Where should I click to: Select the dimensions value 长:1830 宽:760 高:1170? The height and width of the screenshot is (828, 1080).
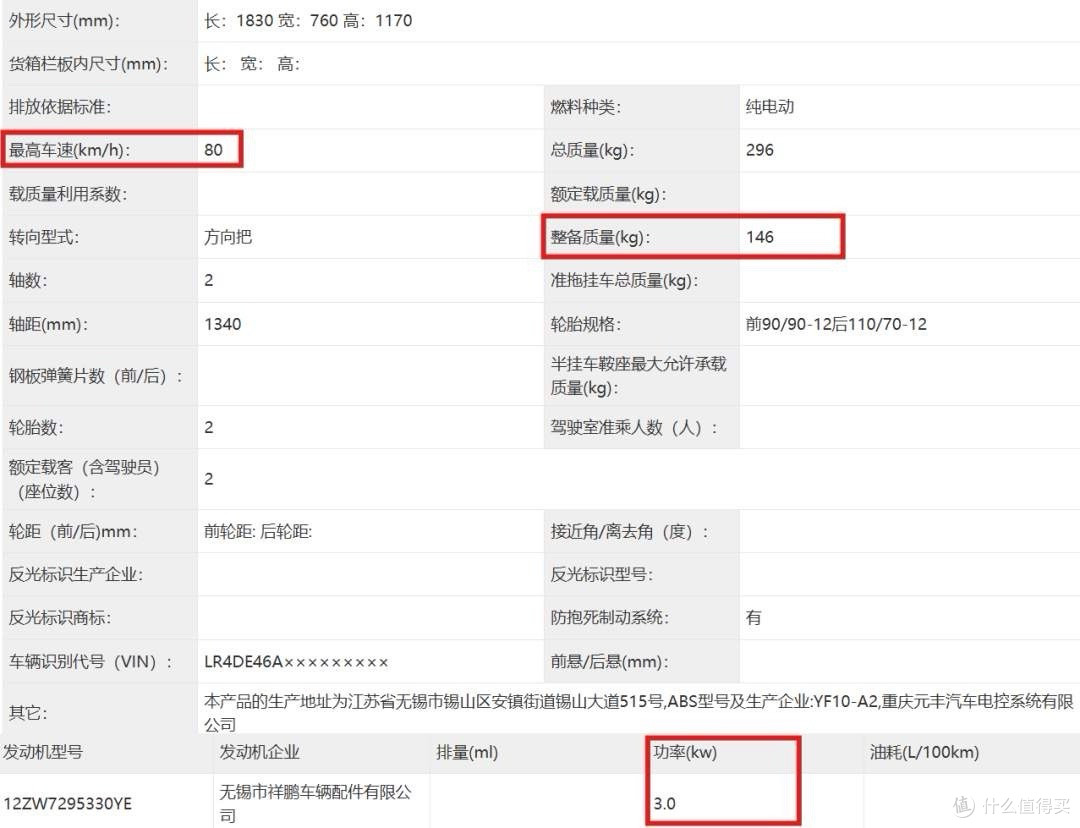(308, 21)
